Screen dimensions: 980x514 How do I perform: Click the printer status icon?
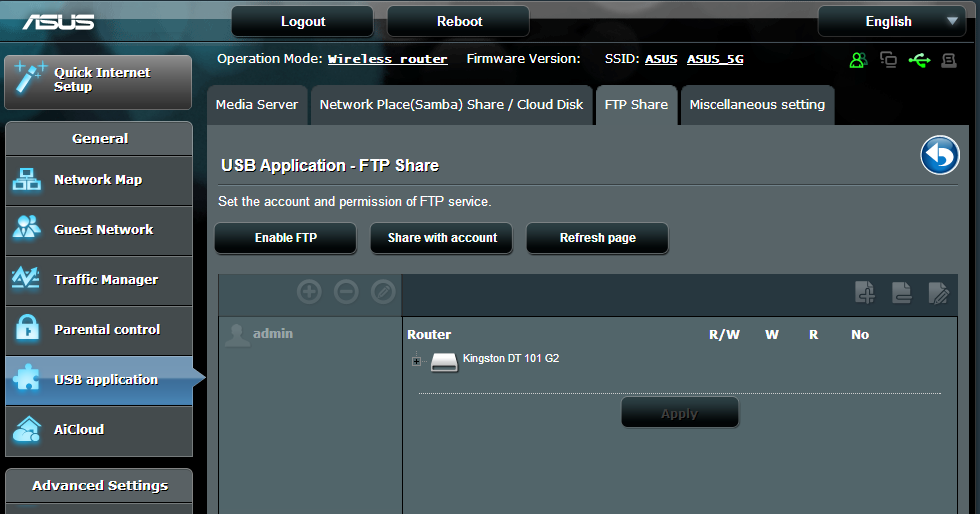tap(949, 60)
